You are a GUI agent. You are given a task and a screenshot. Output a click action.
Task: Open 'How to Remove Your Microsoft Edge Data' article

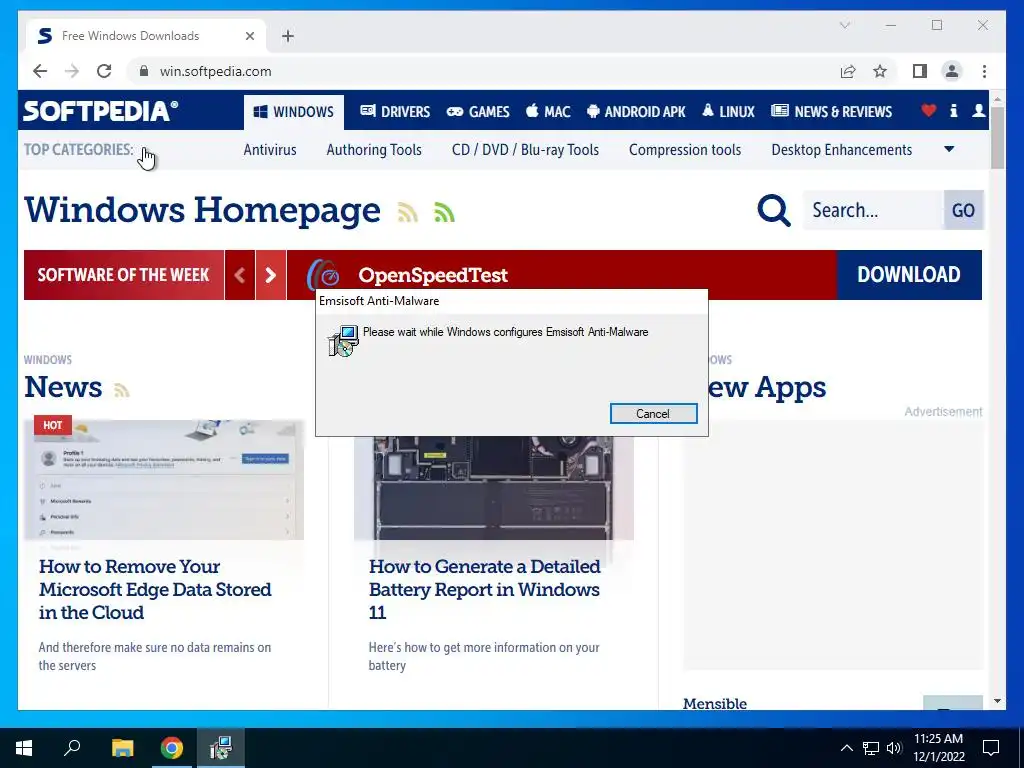pos(155,590)
